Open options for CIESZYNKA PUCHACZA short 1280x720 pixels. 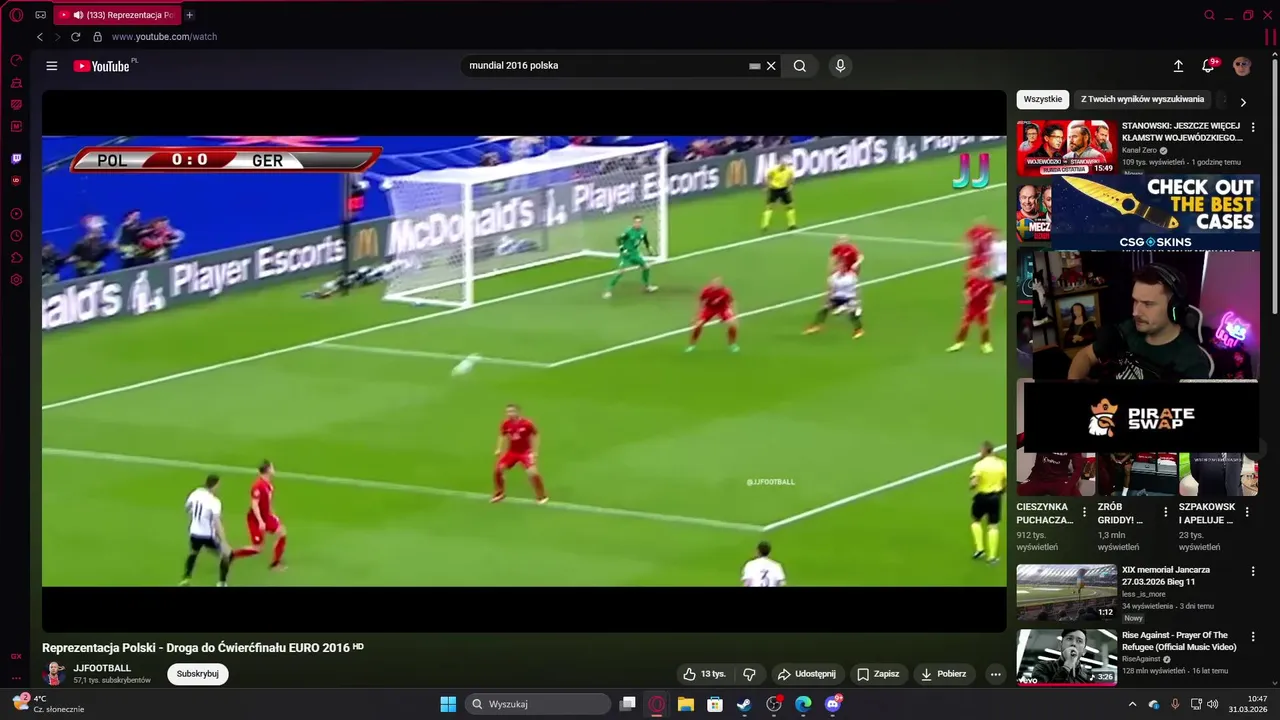[x=1084, y=512]
